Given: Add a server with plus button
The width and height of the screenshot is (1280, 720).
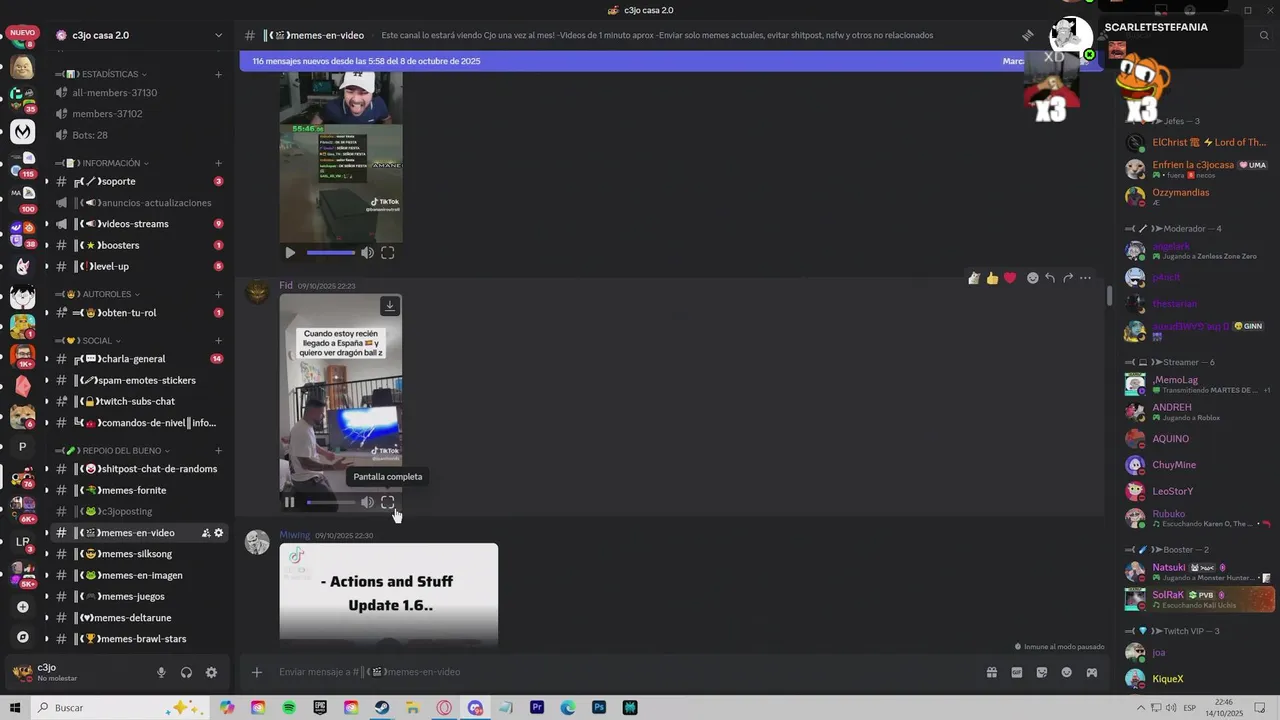Looking at the screenshot, I should 22,607.
